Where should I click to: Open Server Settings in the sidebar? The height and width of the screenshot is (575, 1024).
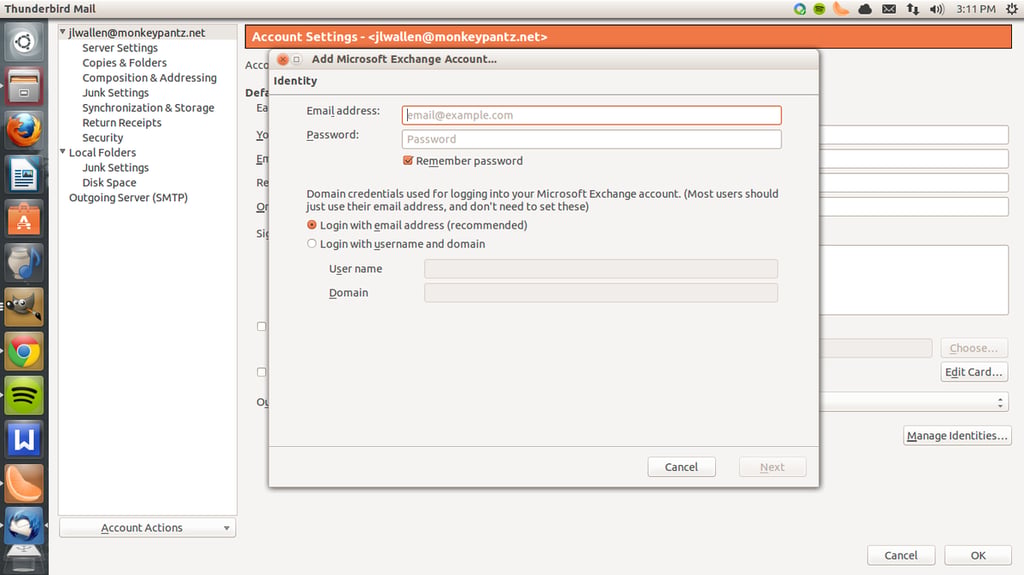pyautogui.click(x=120, y=48)
